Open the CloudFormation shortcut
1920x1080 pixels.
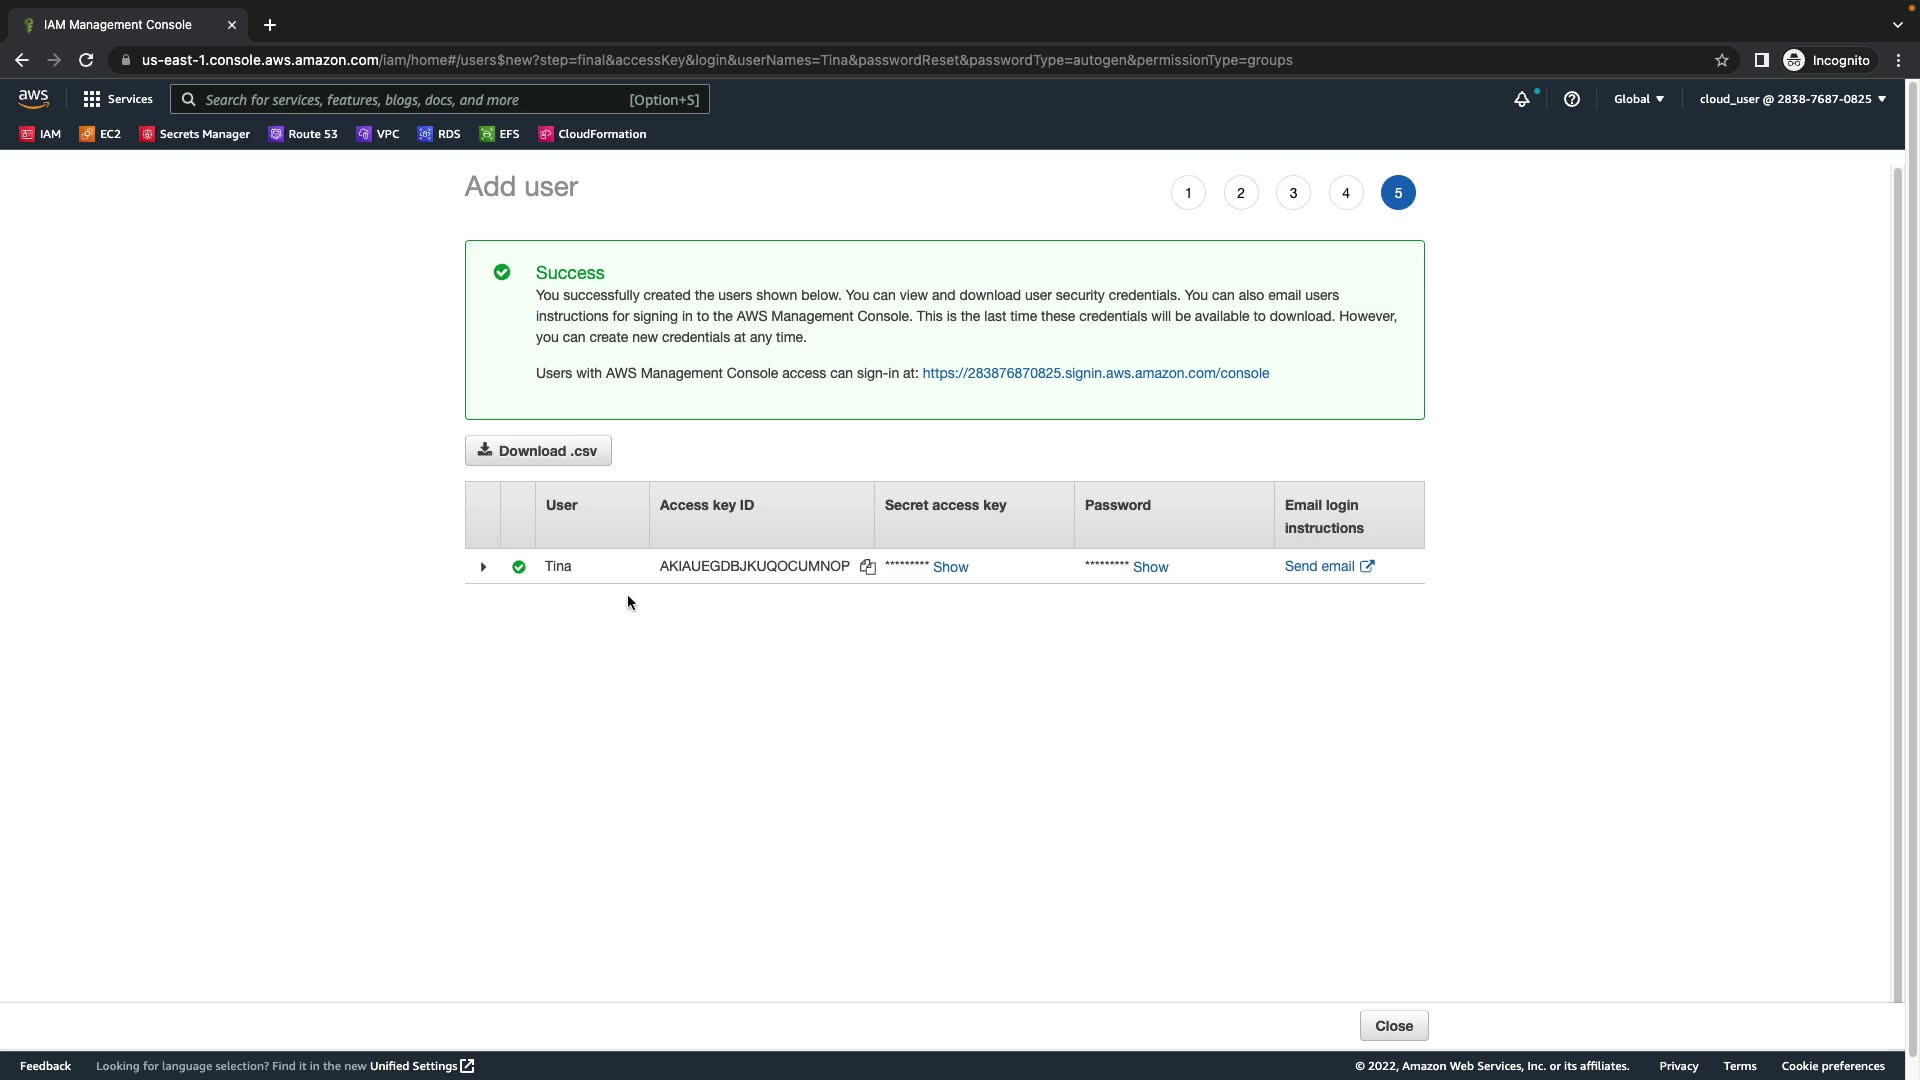[592, 134]
